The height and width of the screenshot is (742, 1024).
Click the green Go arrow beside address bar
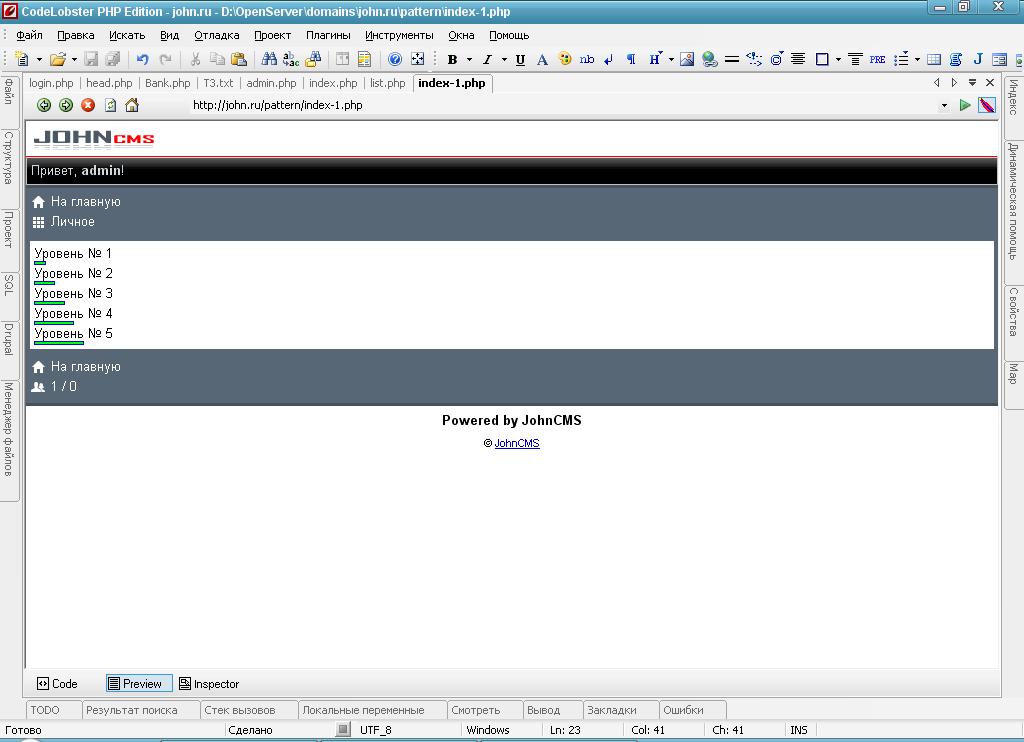coord(965,105)
